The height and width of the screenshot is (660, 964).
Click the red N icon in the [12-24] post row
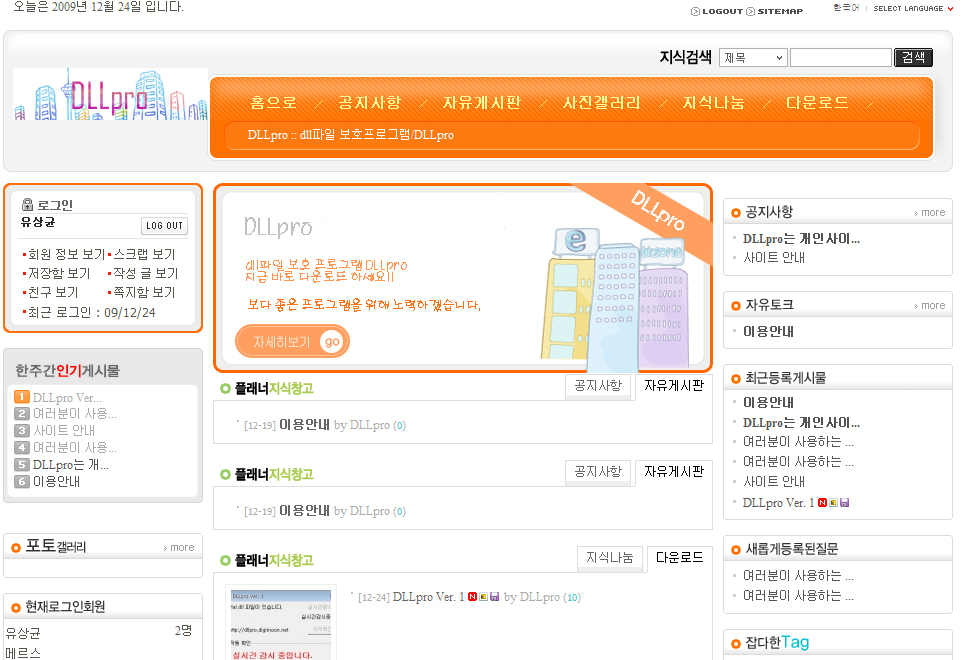(x=473, y=597)
